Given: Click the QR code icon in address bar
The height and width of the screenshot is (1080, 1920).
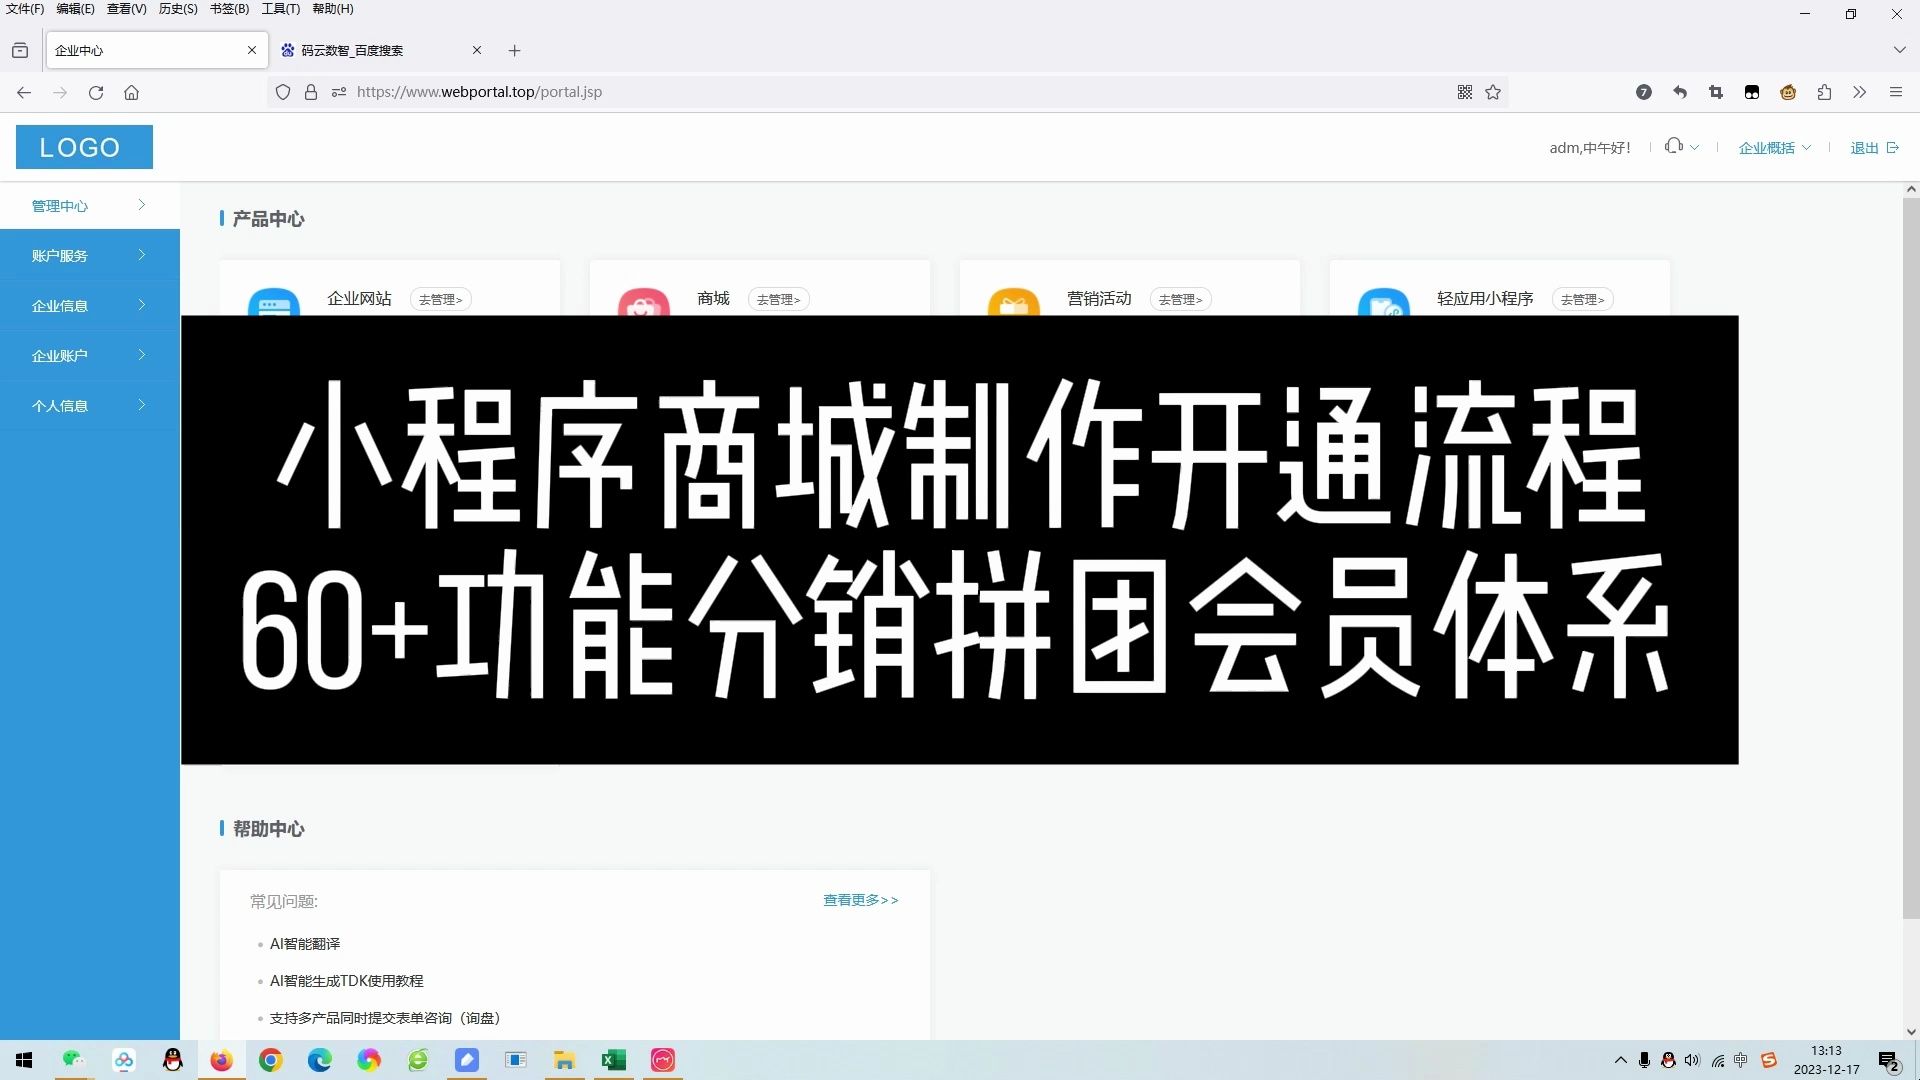Looking at the screenshot, I should pos(1464,92).
